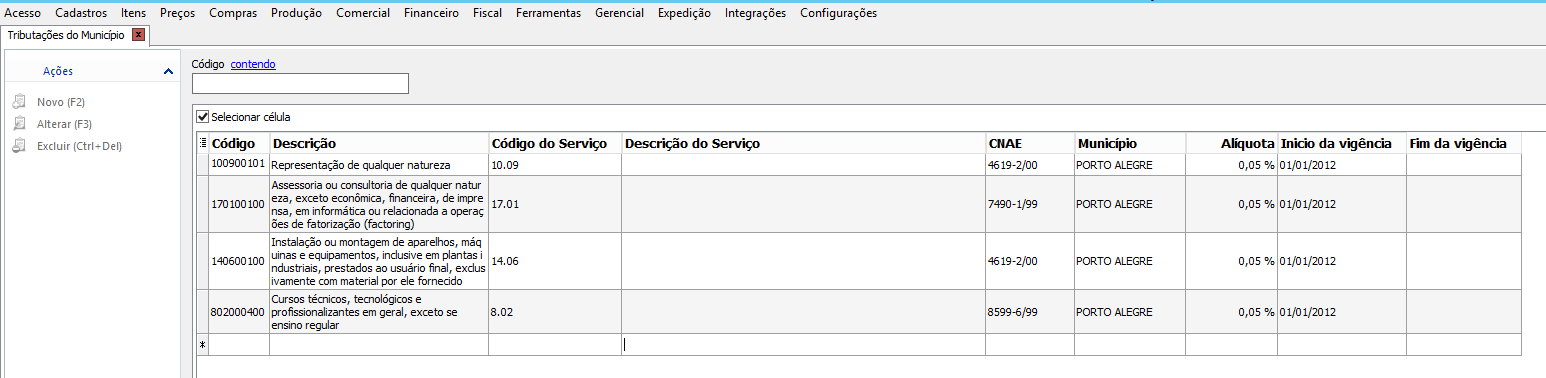Viewport: 1546px width, 378px height.
Task: Close the Tributações do Município tab
Action: pos(139,35)
